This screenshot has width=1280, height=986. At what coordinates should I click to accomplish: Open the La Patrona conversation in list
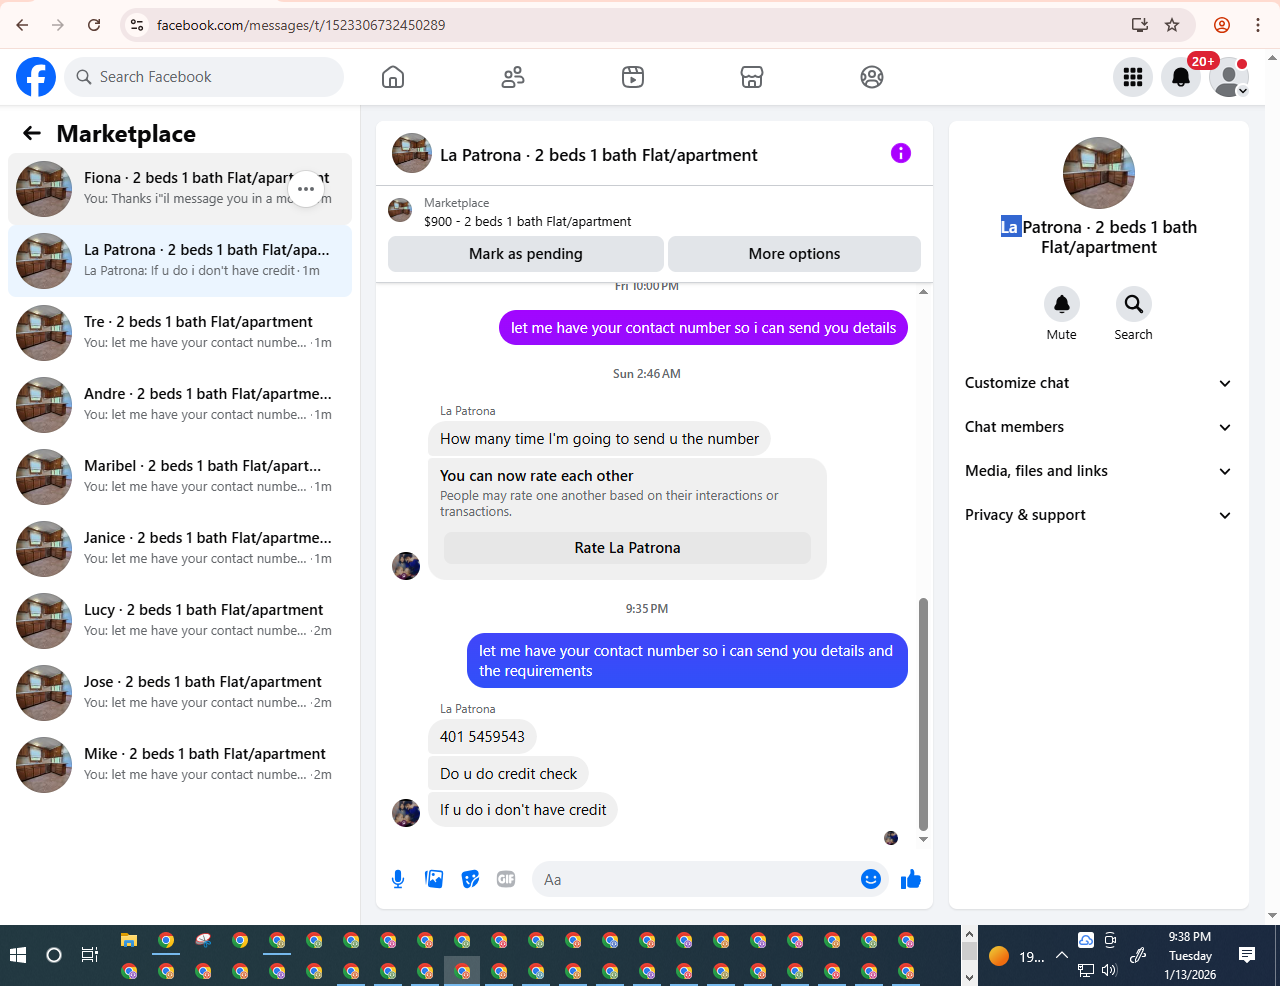(180, 261)
